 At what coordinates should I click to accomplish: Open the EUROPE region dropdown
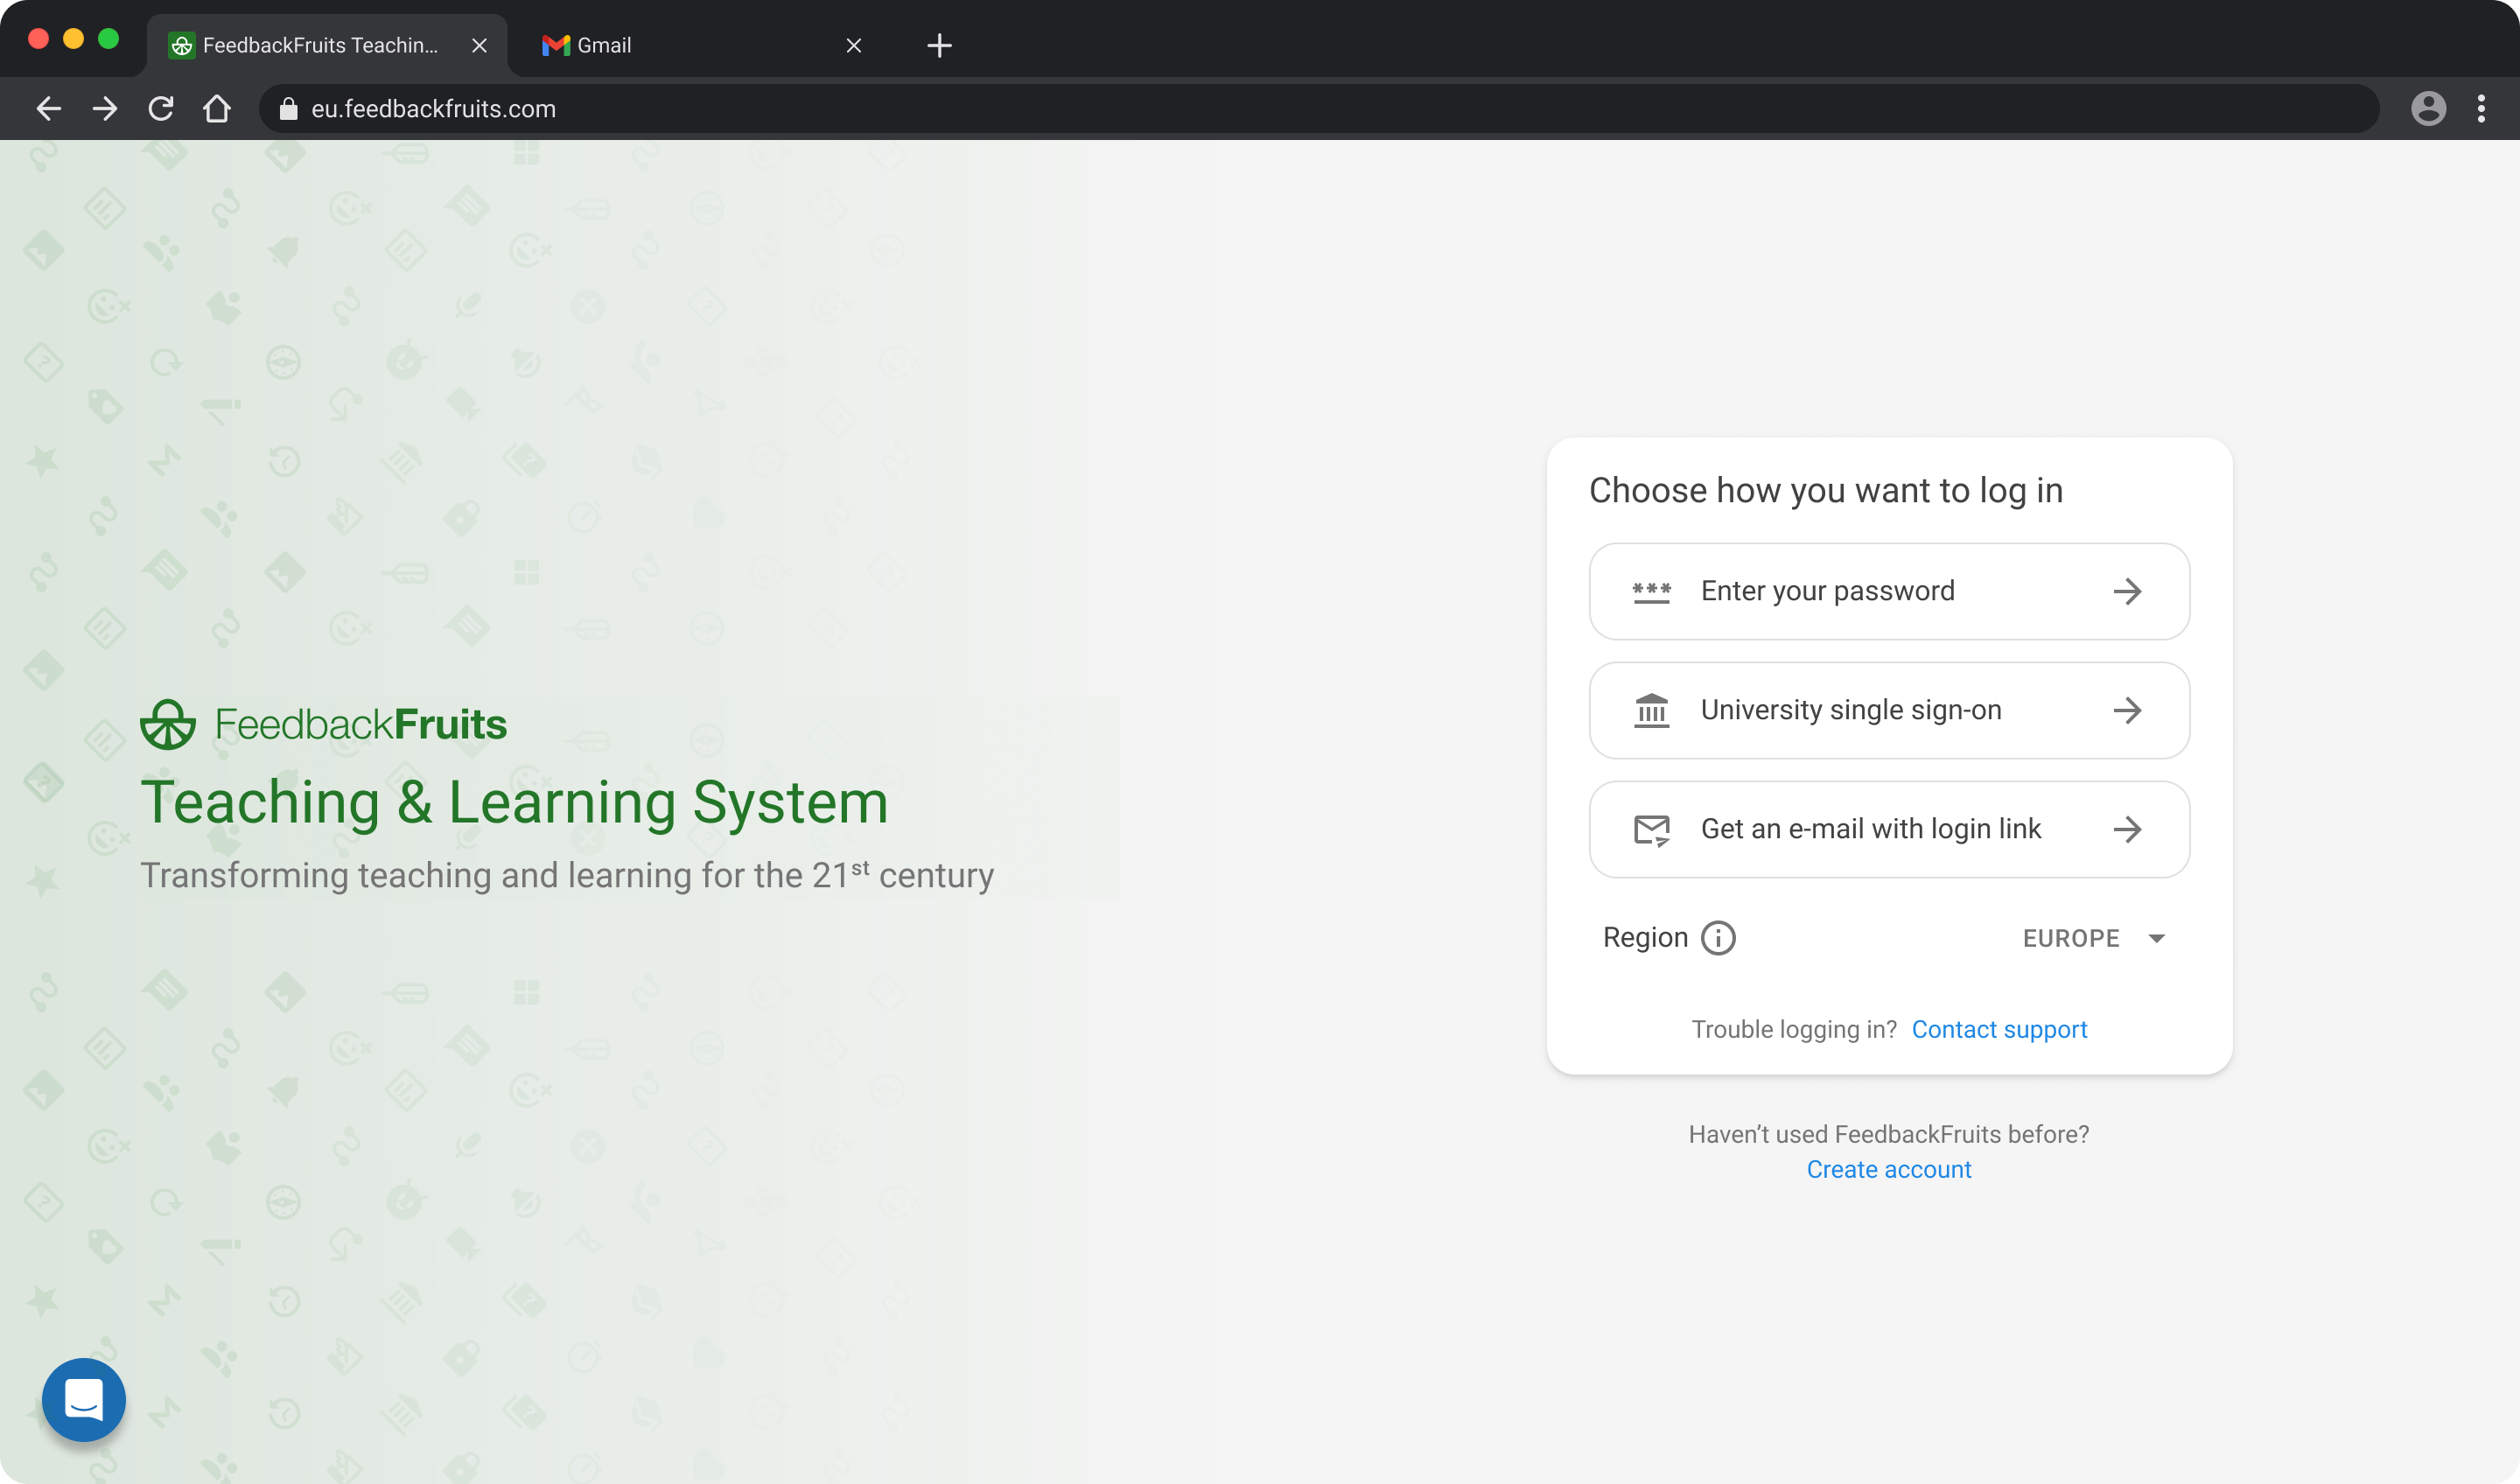(2093, 938)
